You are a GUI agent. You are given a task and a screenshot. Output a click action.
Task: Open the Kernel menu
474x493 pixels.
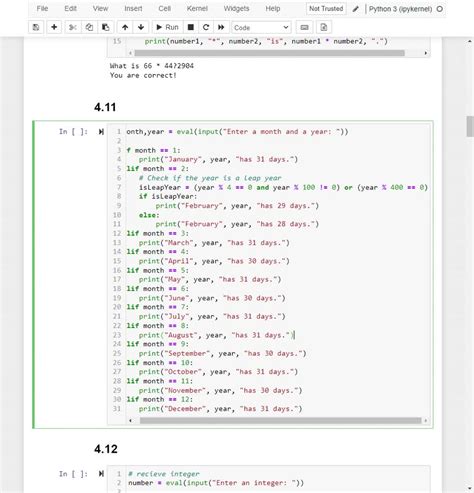click(x=197, y=9)
